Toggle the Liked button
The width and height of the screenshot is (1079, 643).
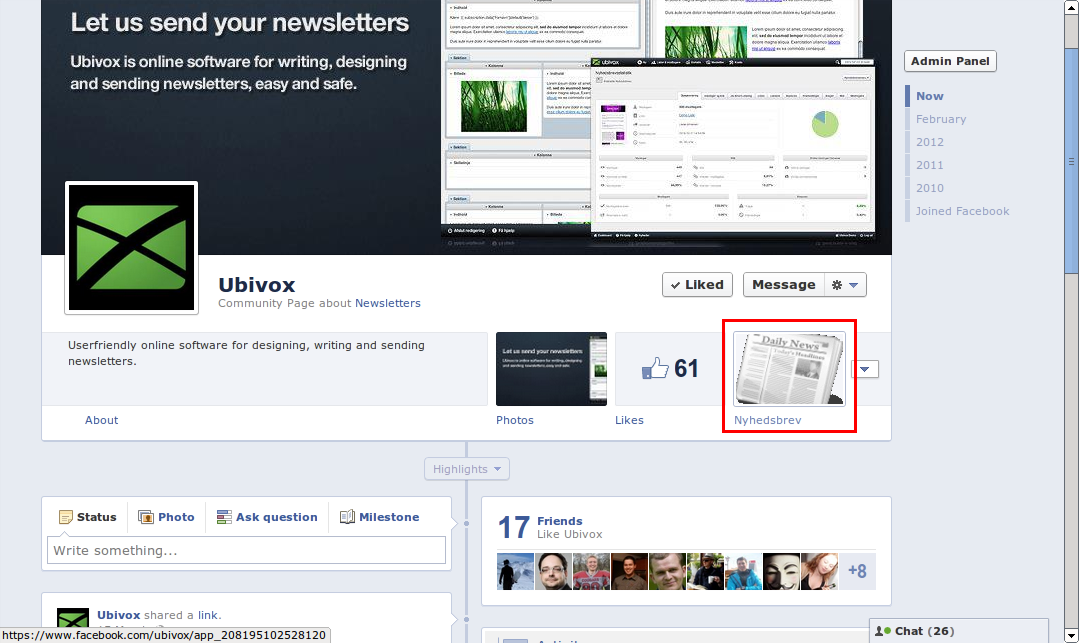point(697,285)
